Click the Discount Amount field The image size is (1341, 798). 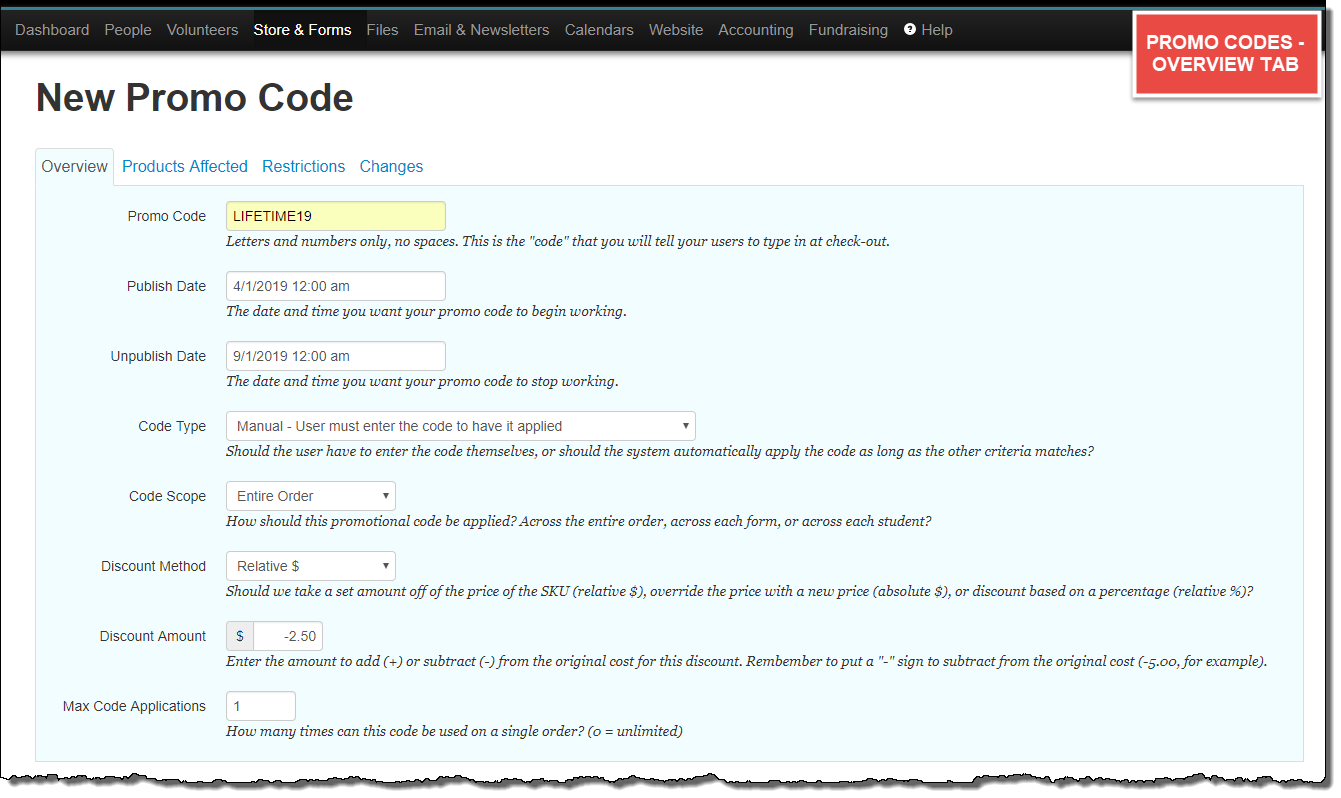coord(288,636)
